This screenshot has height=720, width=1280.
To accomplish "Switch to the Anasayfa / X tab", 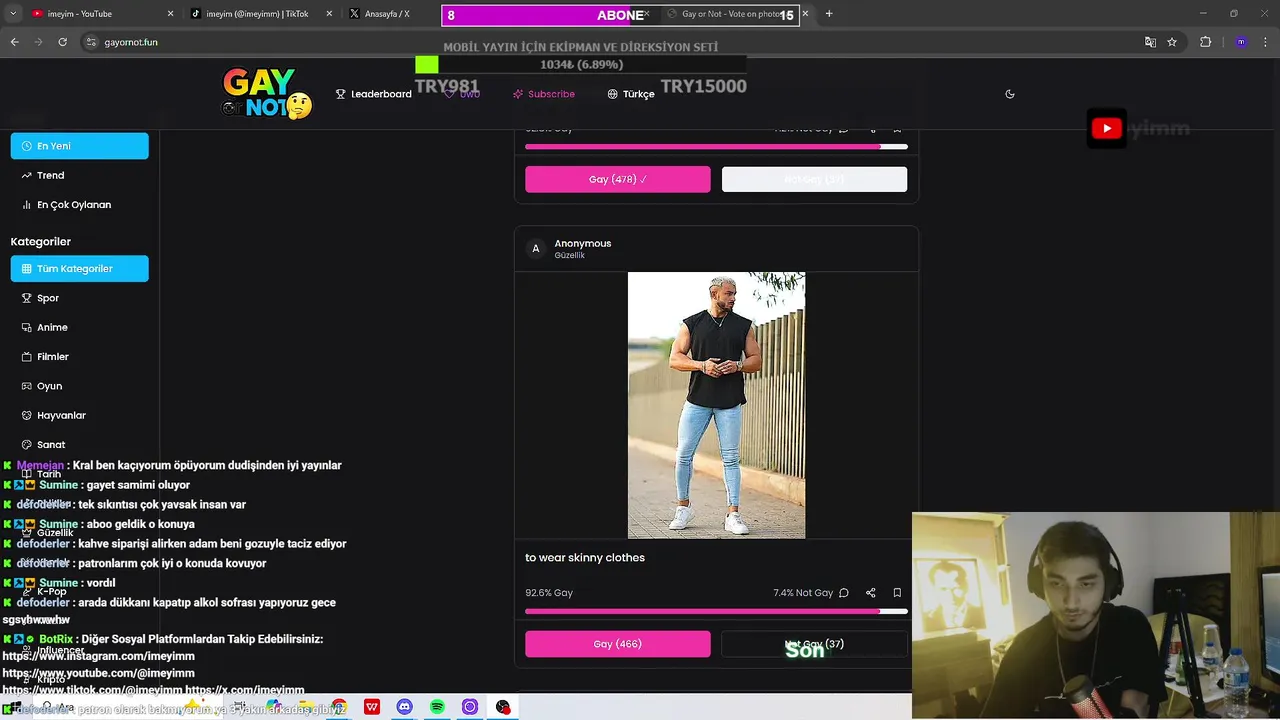I will coord(387,14).
